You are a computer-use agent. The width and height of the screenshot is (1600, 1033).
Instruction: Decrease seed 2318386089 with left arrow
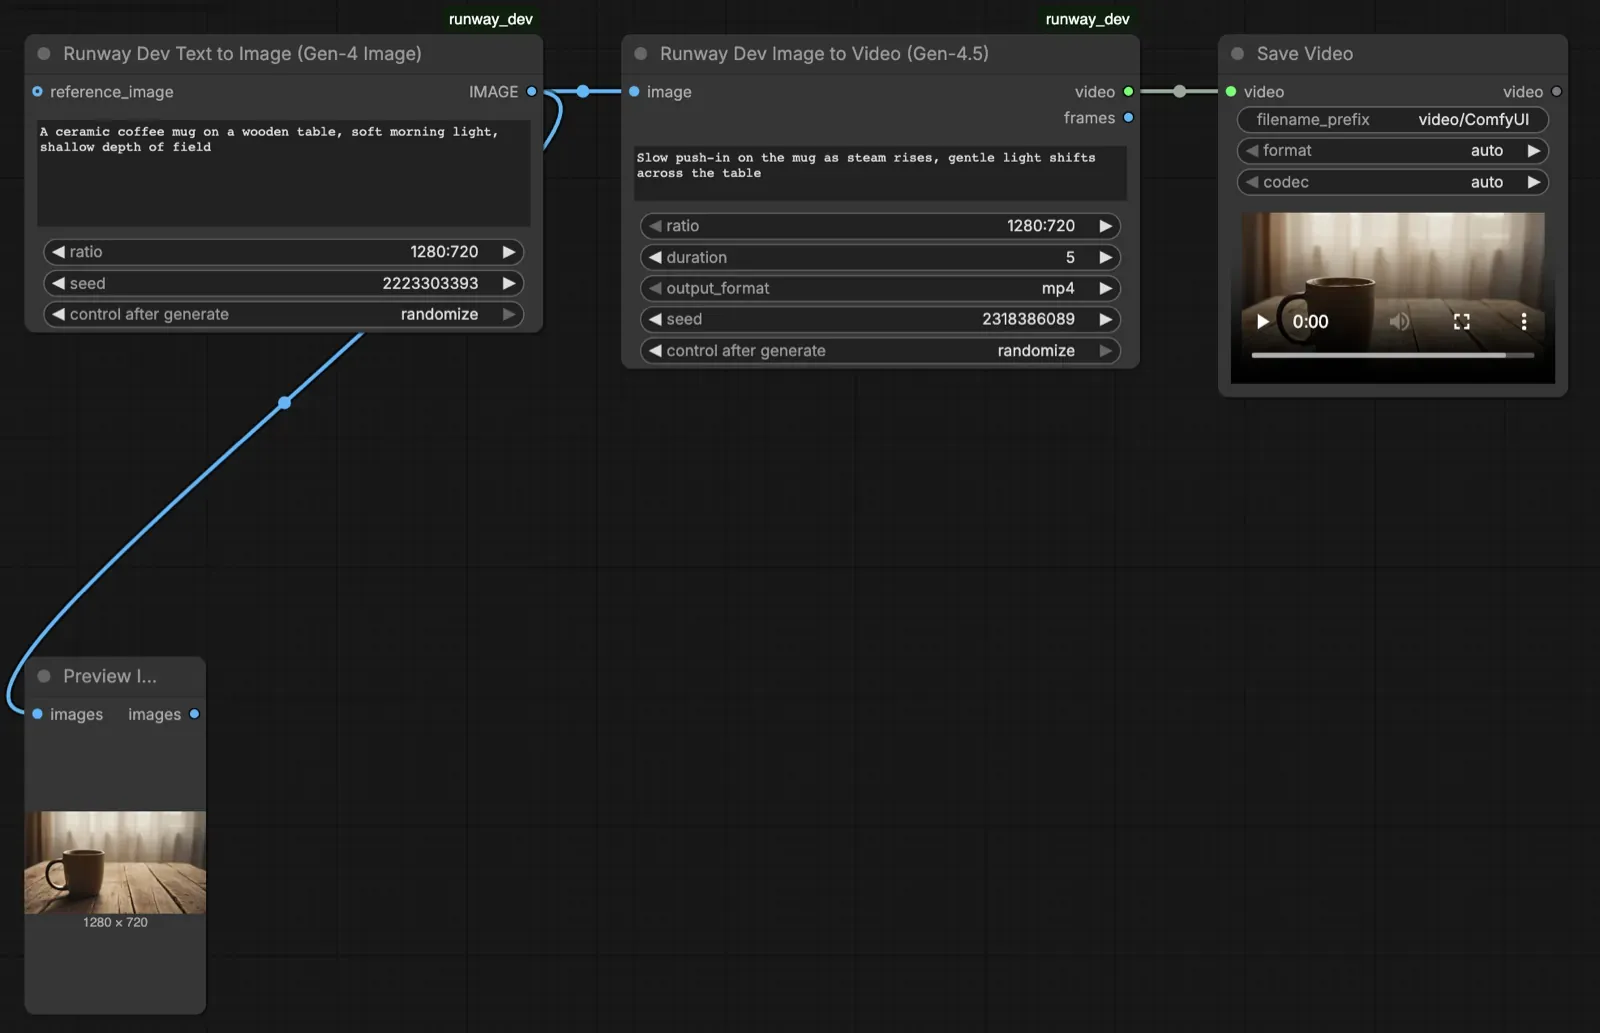pos(655,319)
